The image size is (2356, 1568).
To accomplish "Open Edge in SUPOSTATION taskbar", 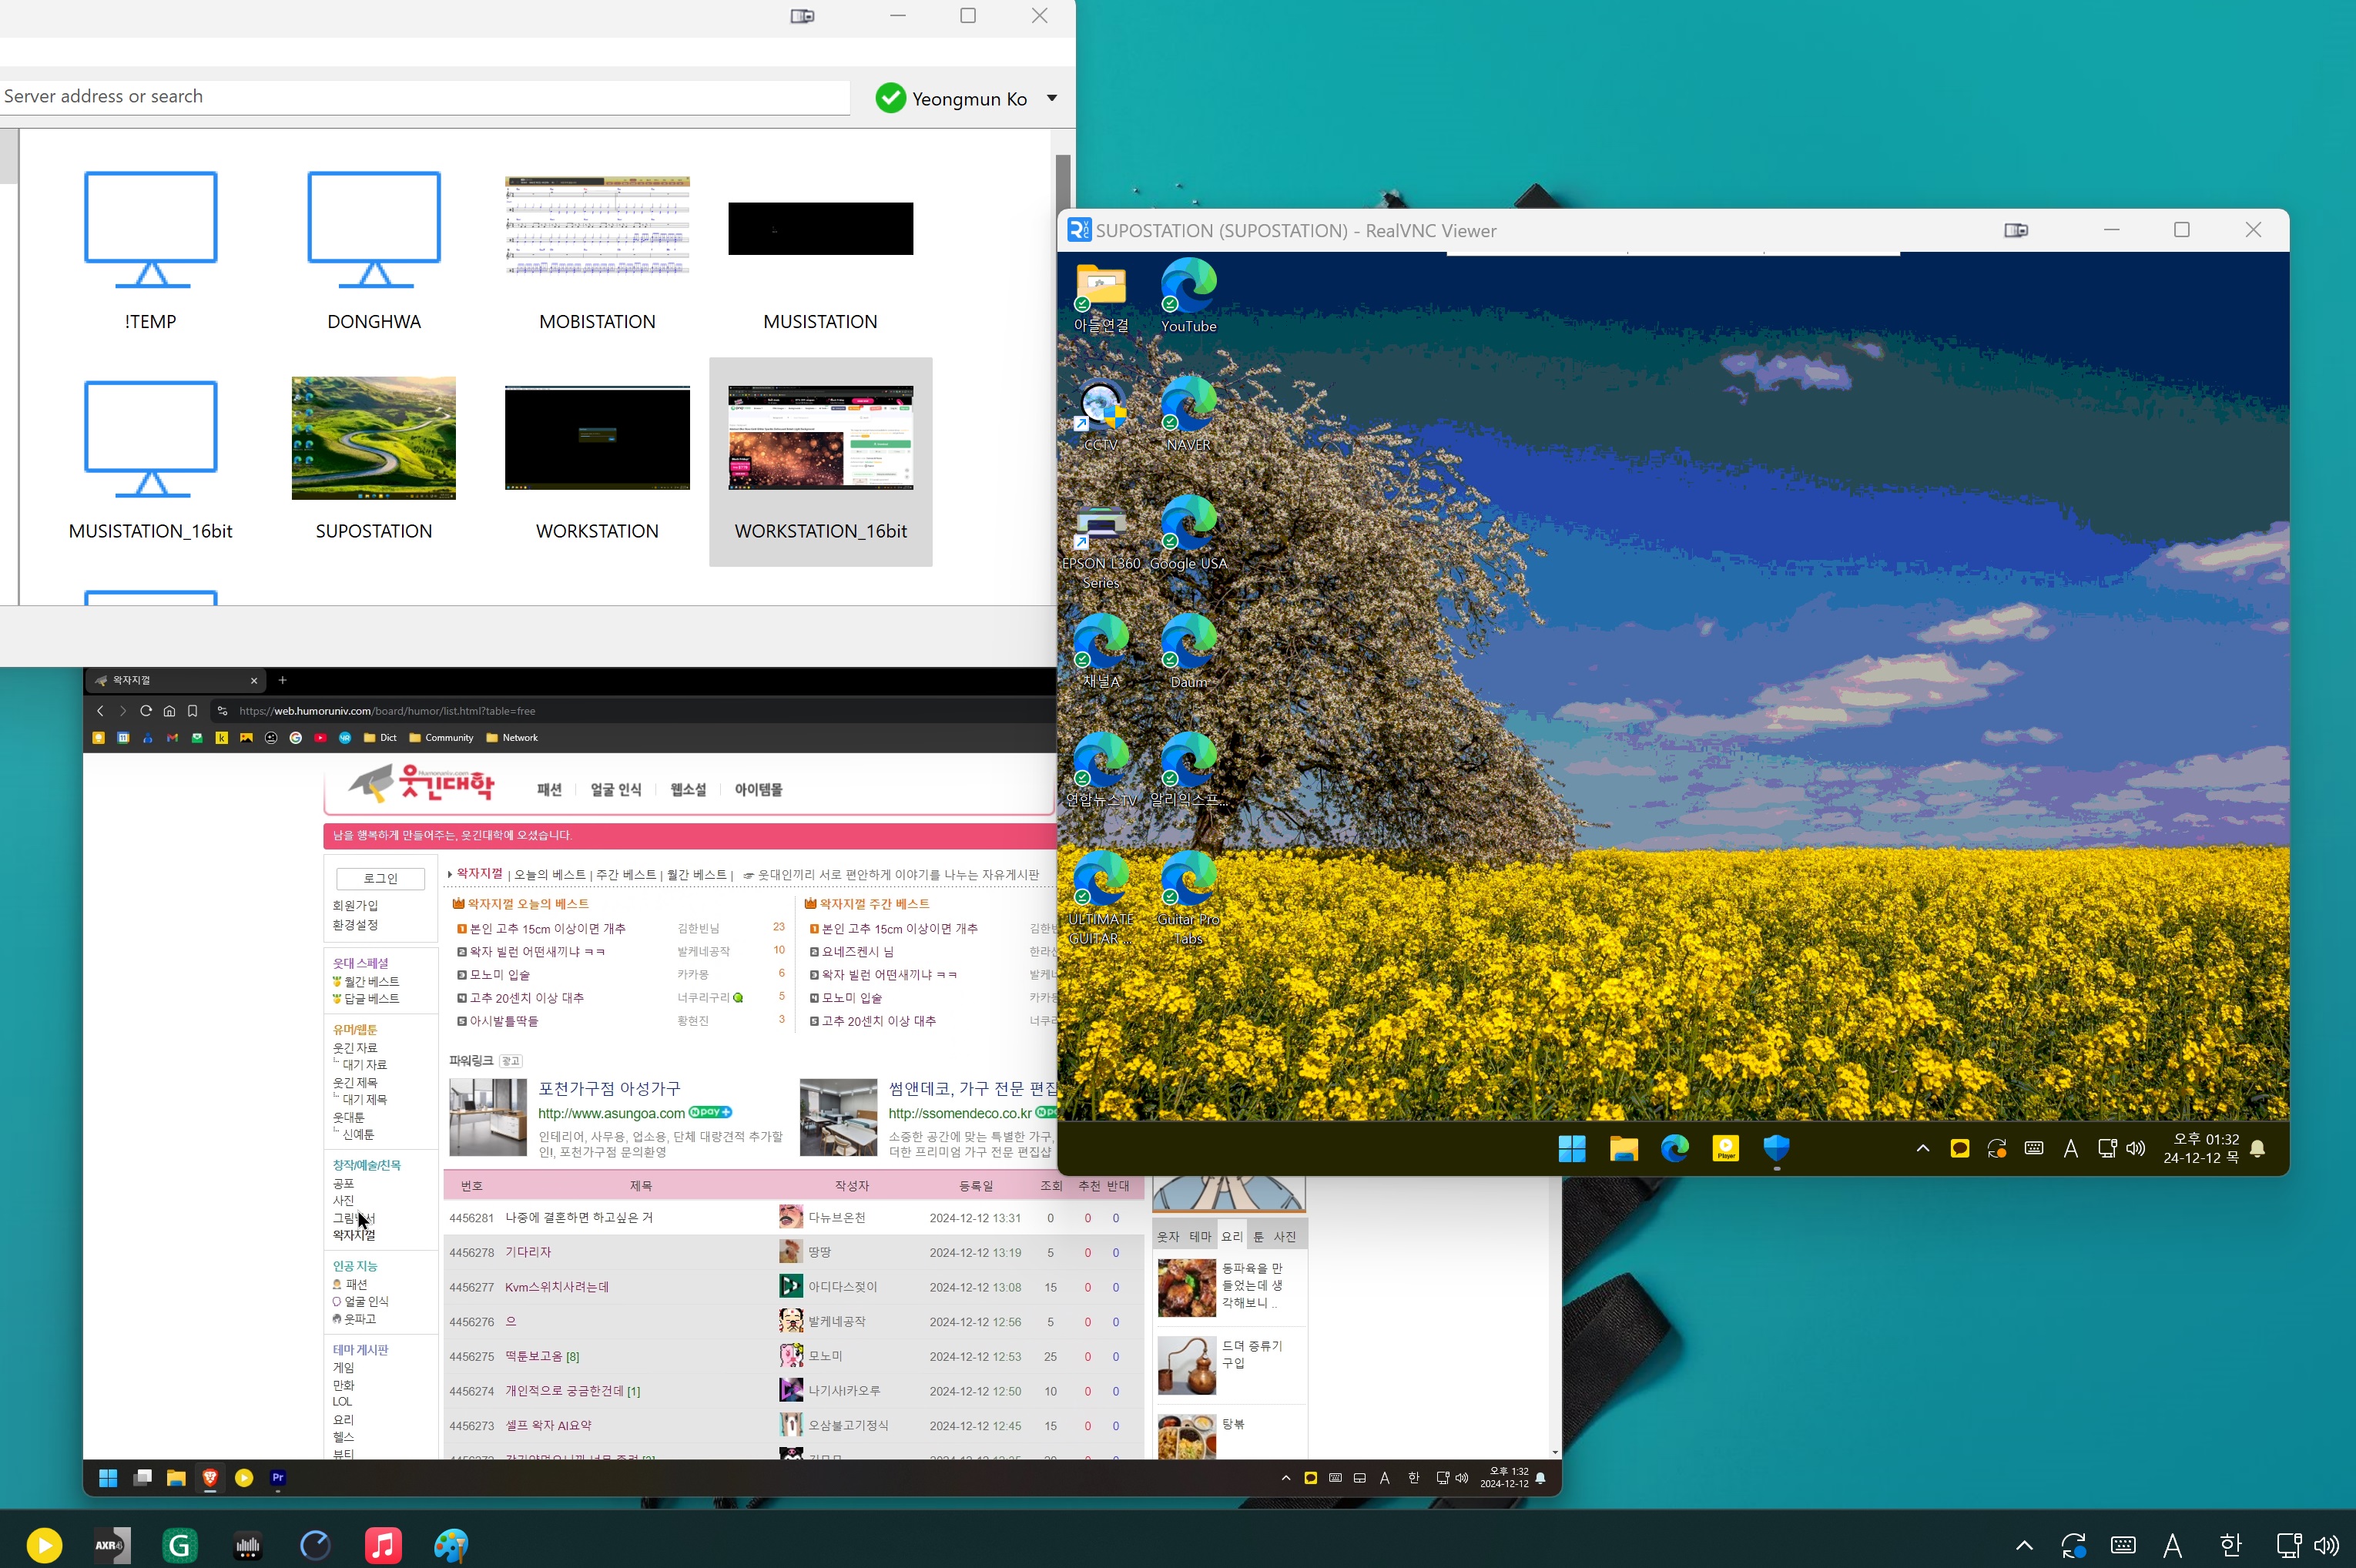I will (1674, 1148).
